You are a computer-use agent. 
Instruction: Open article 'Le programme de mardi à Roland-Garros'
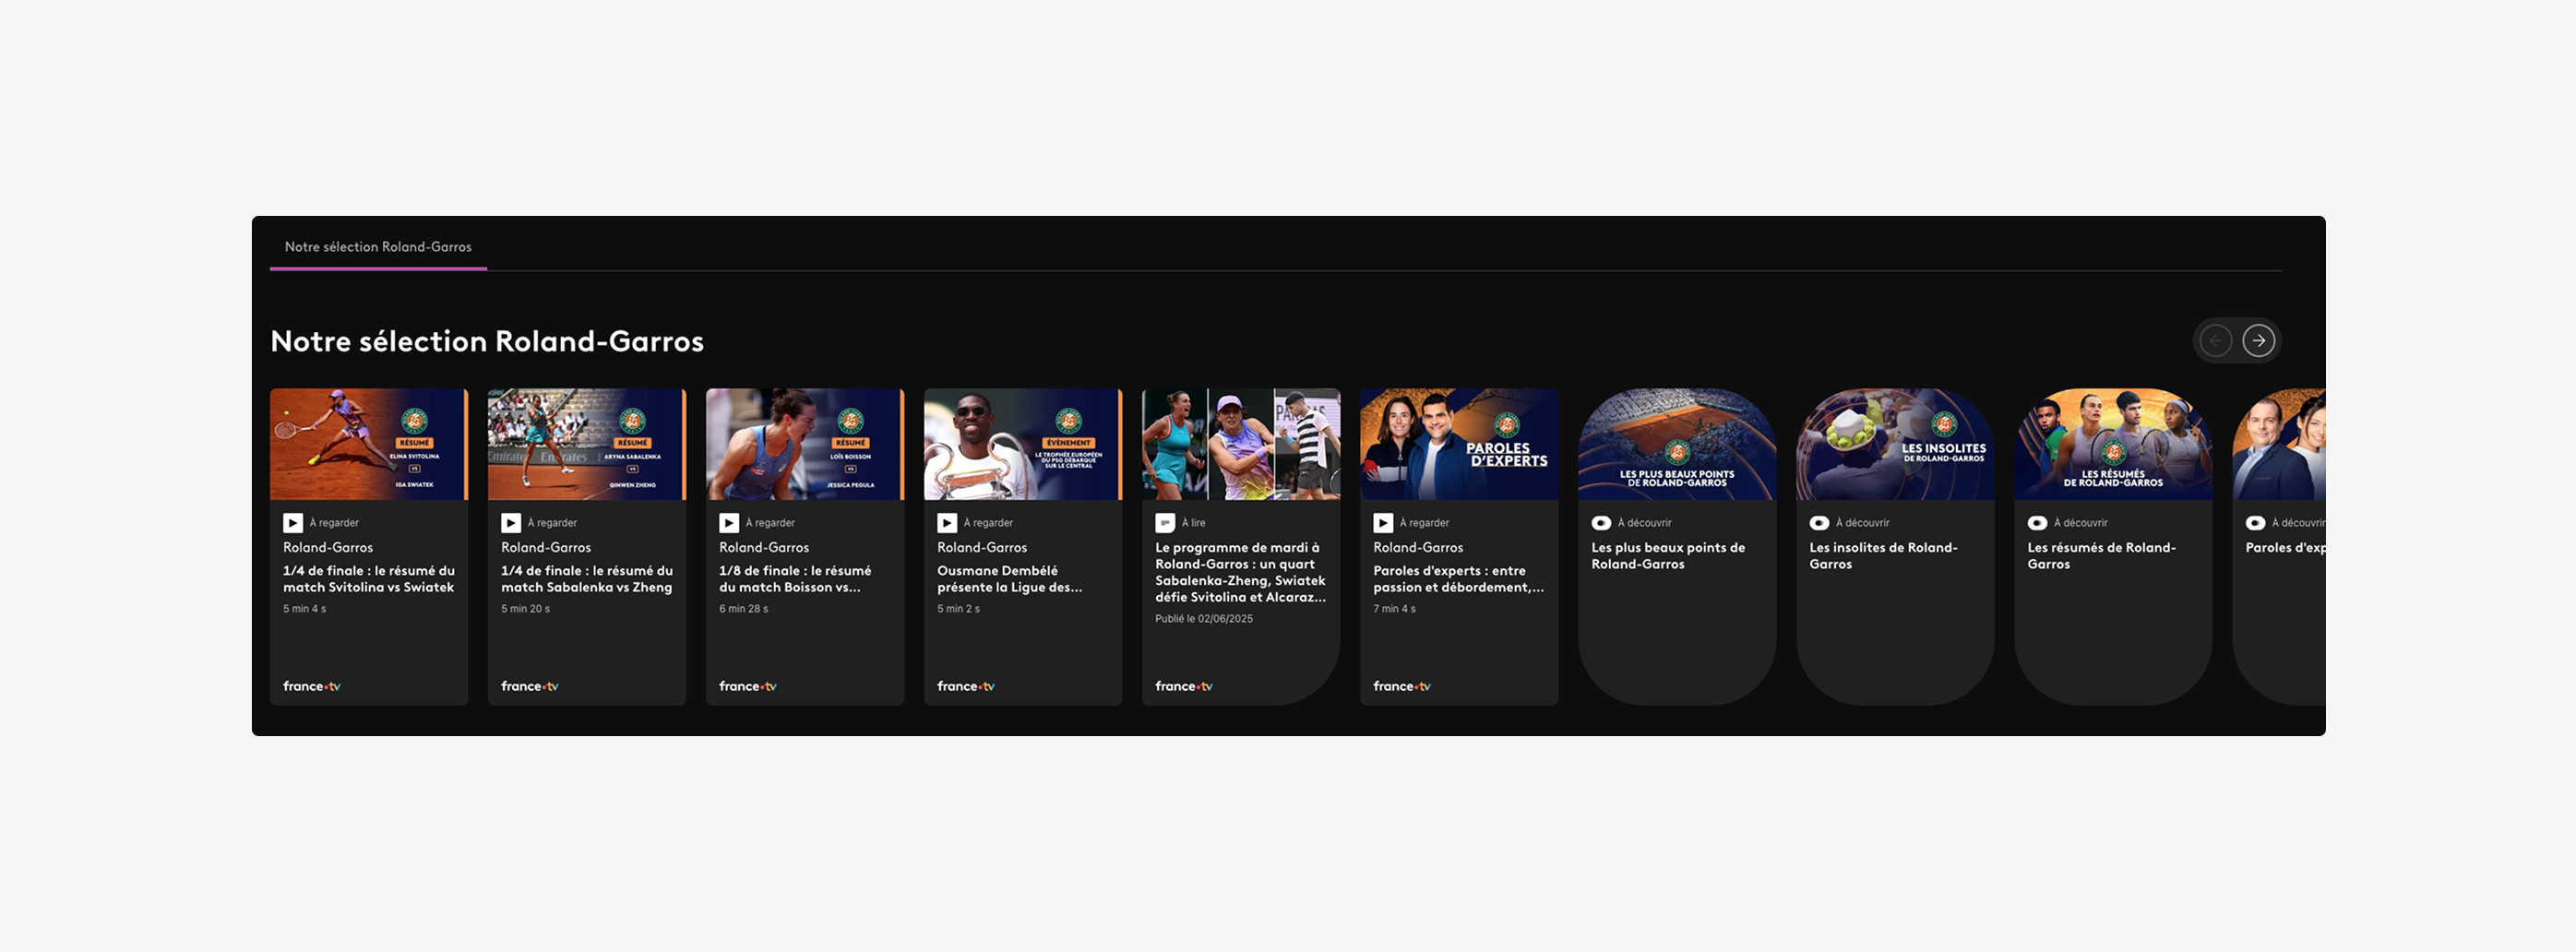[1241, 572]
